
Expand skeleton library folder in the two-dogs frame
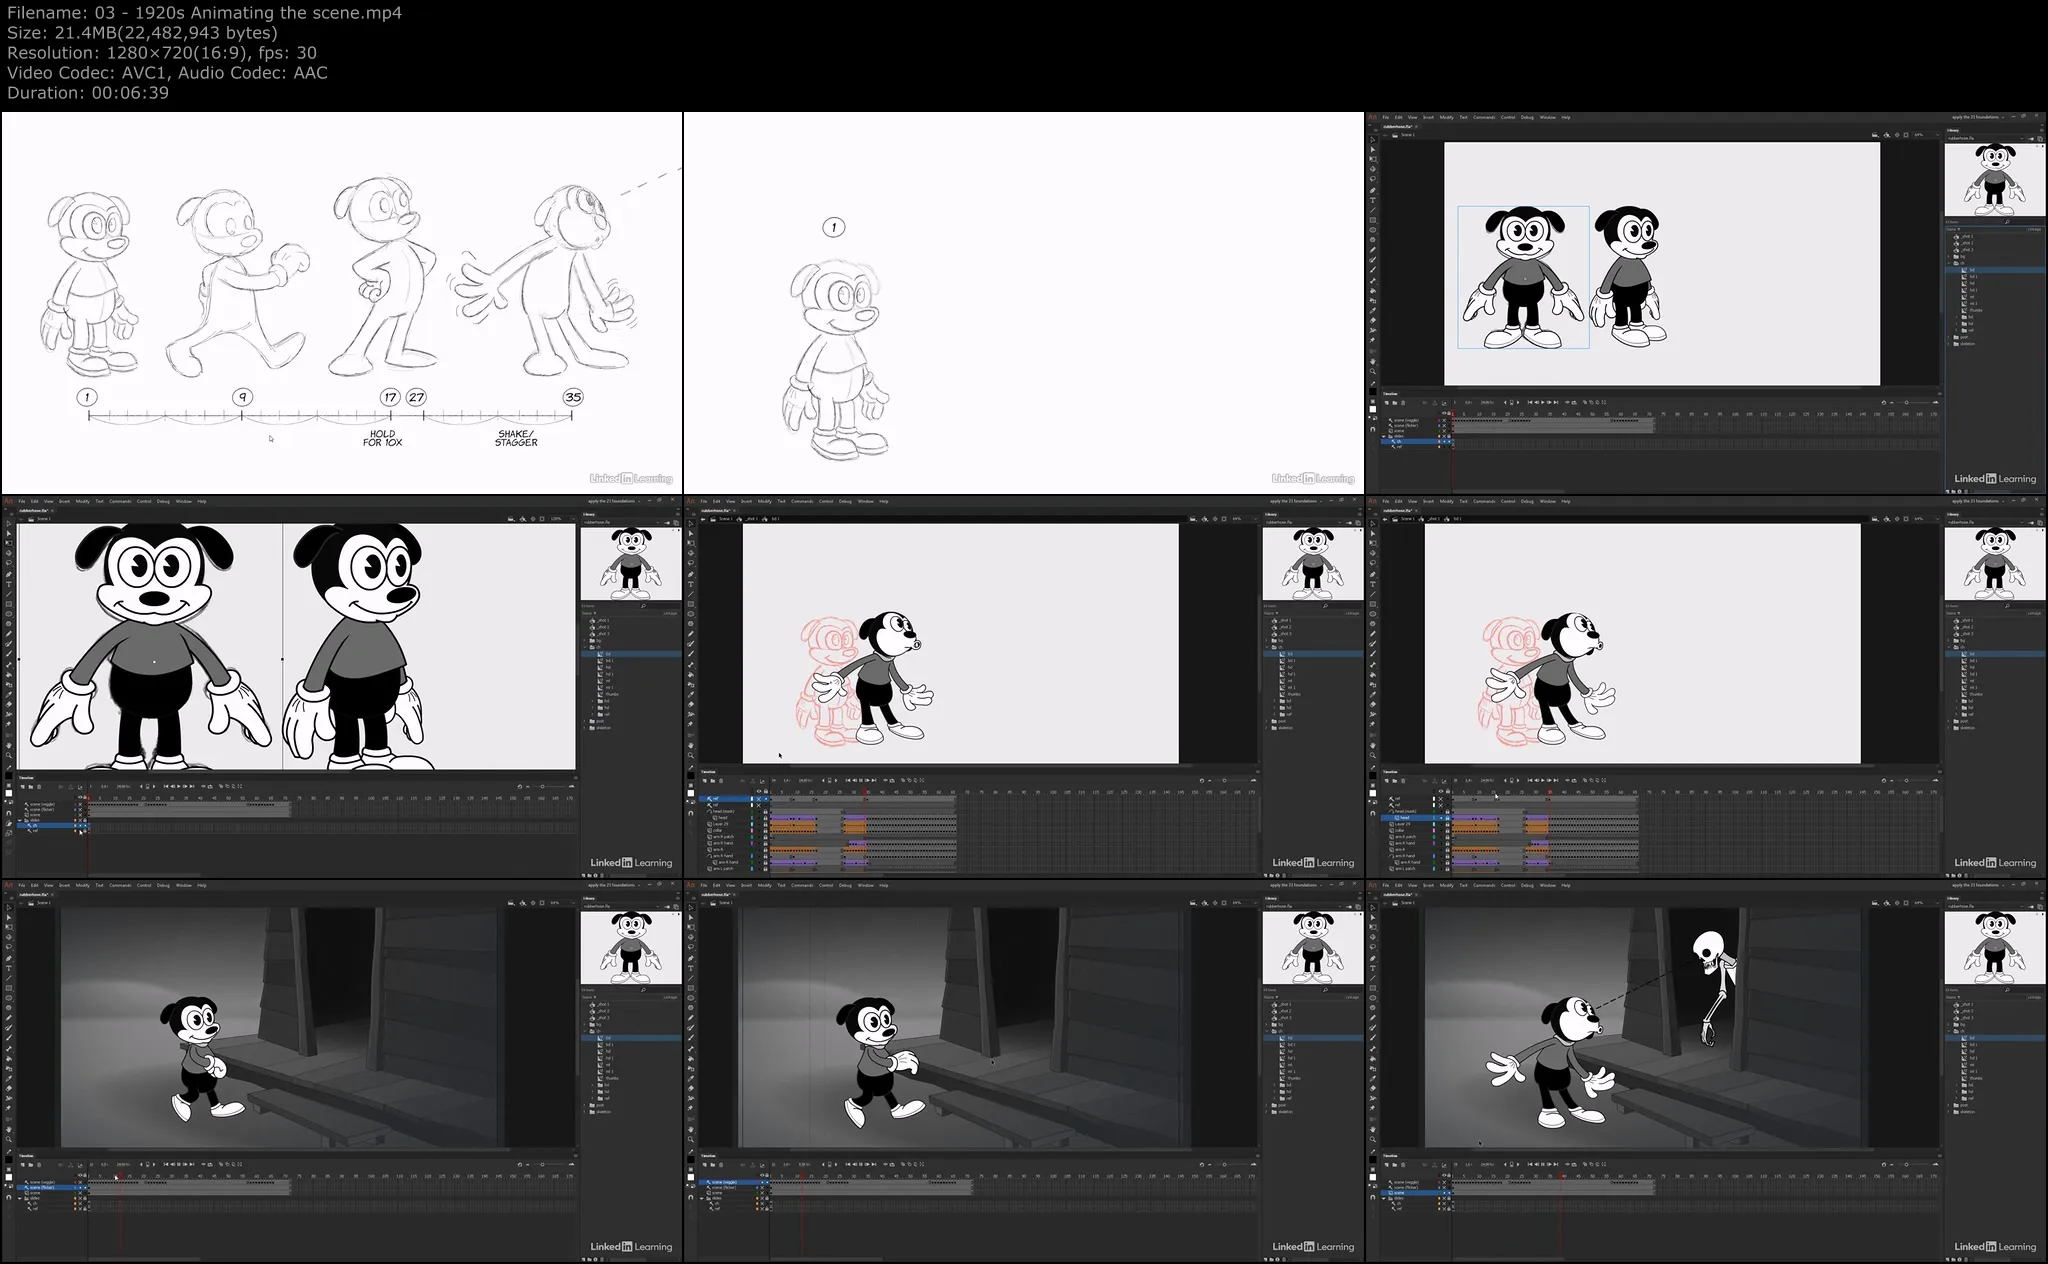(1949, 344)
